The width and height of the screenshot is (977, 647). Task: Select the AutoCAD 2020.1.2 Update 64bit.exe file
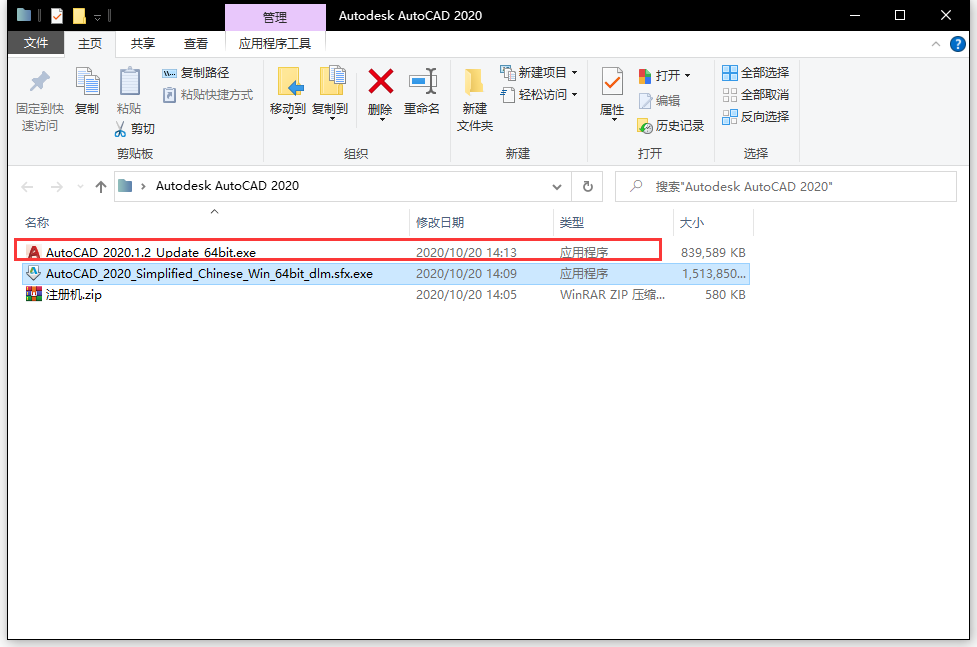tap(150, 252)
